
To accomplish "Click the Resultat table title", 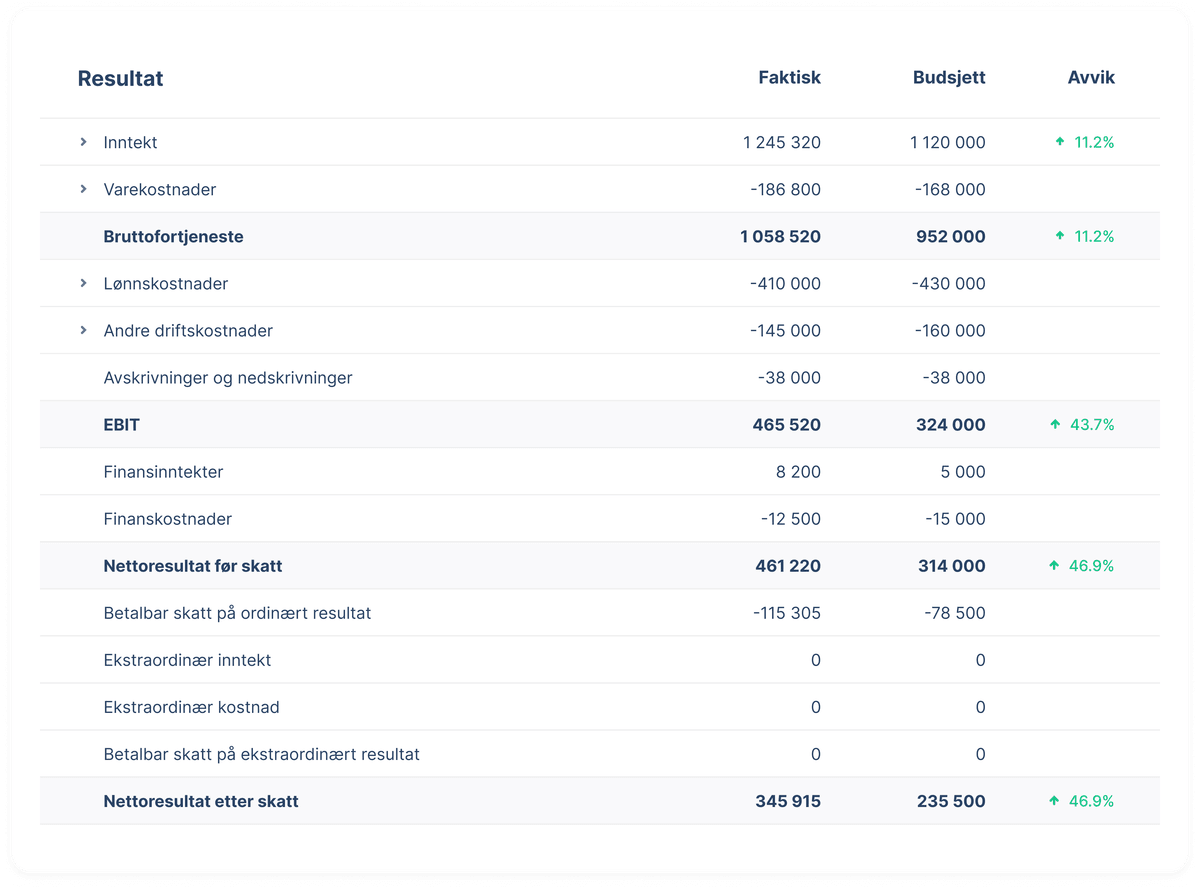I will point(120,78).
